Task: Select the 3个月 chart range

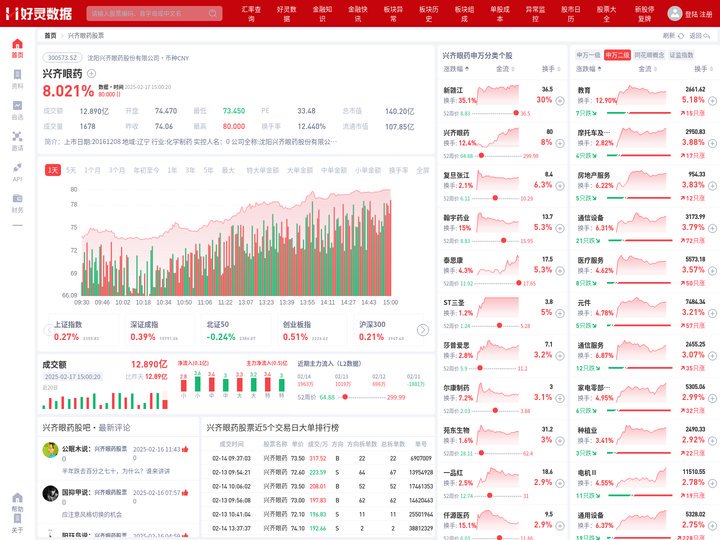Action: coord(117,170)
